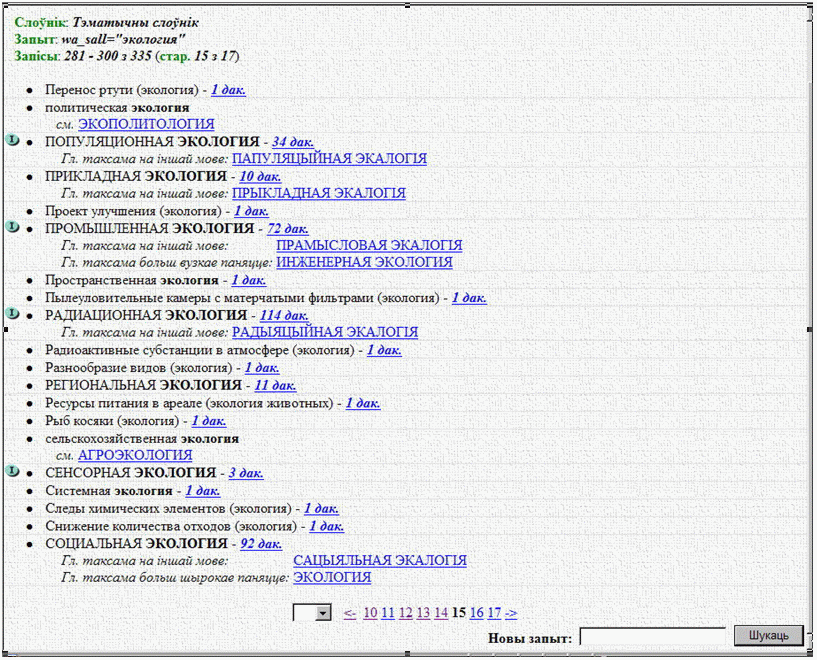Open the ЭКОПОЛИТОЛОГИЯ cross-reference link

(x=146, y=124)
